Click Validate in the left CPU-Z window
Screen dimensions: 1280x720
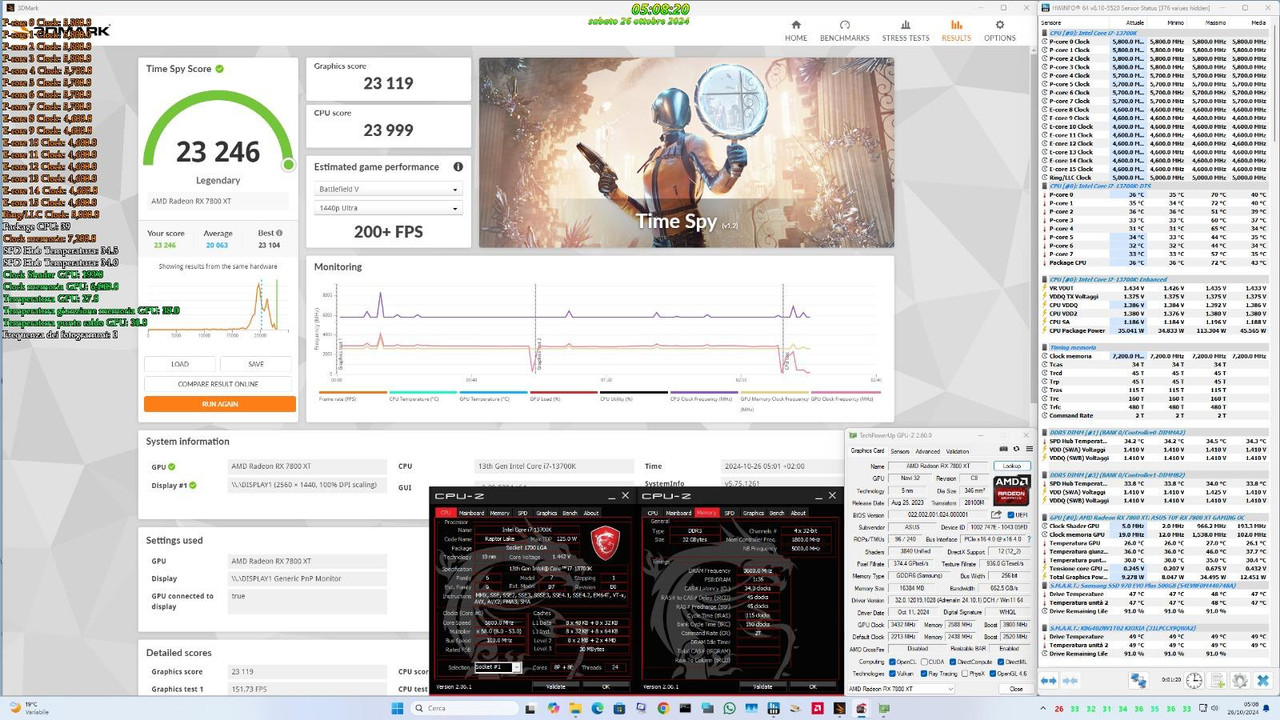555,687
